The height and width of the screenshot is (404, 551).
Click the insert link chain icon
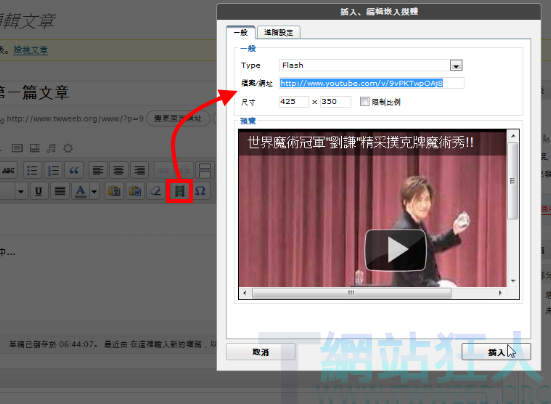(x=163, y=171)
